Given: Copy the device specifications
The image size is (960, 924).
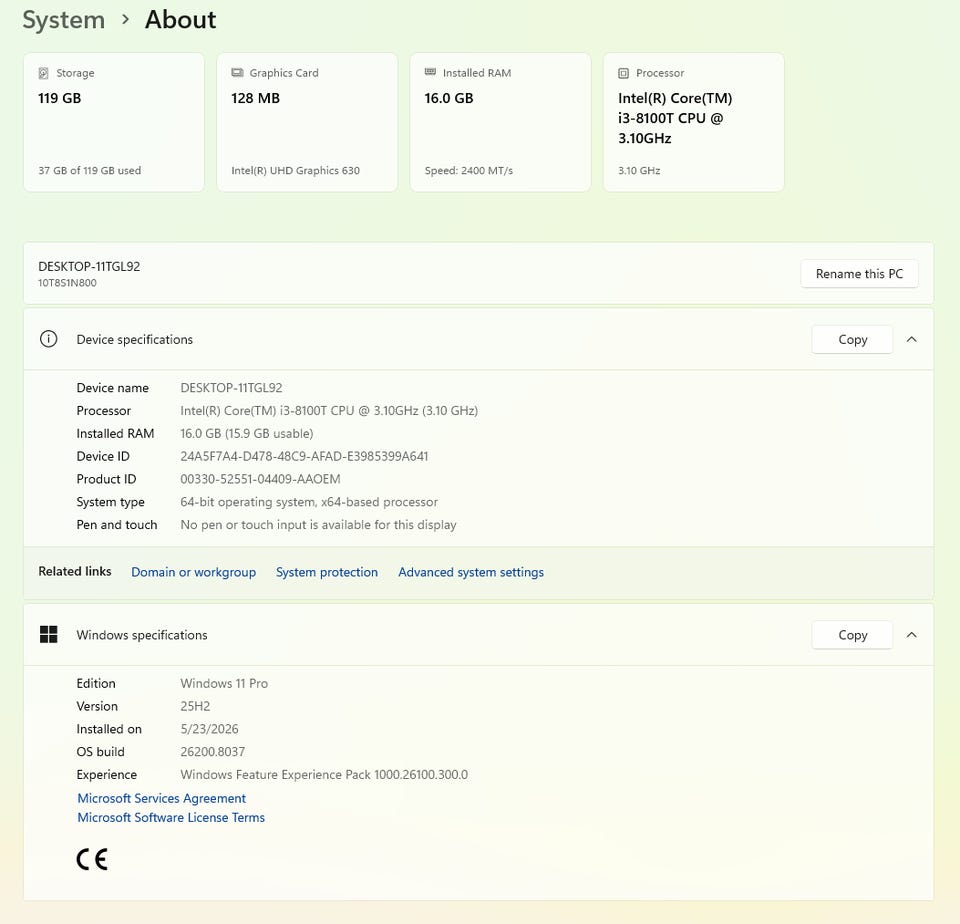Looking at the screenshot, I should tap(852, 339).
